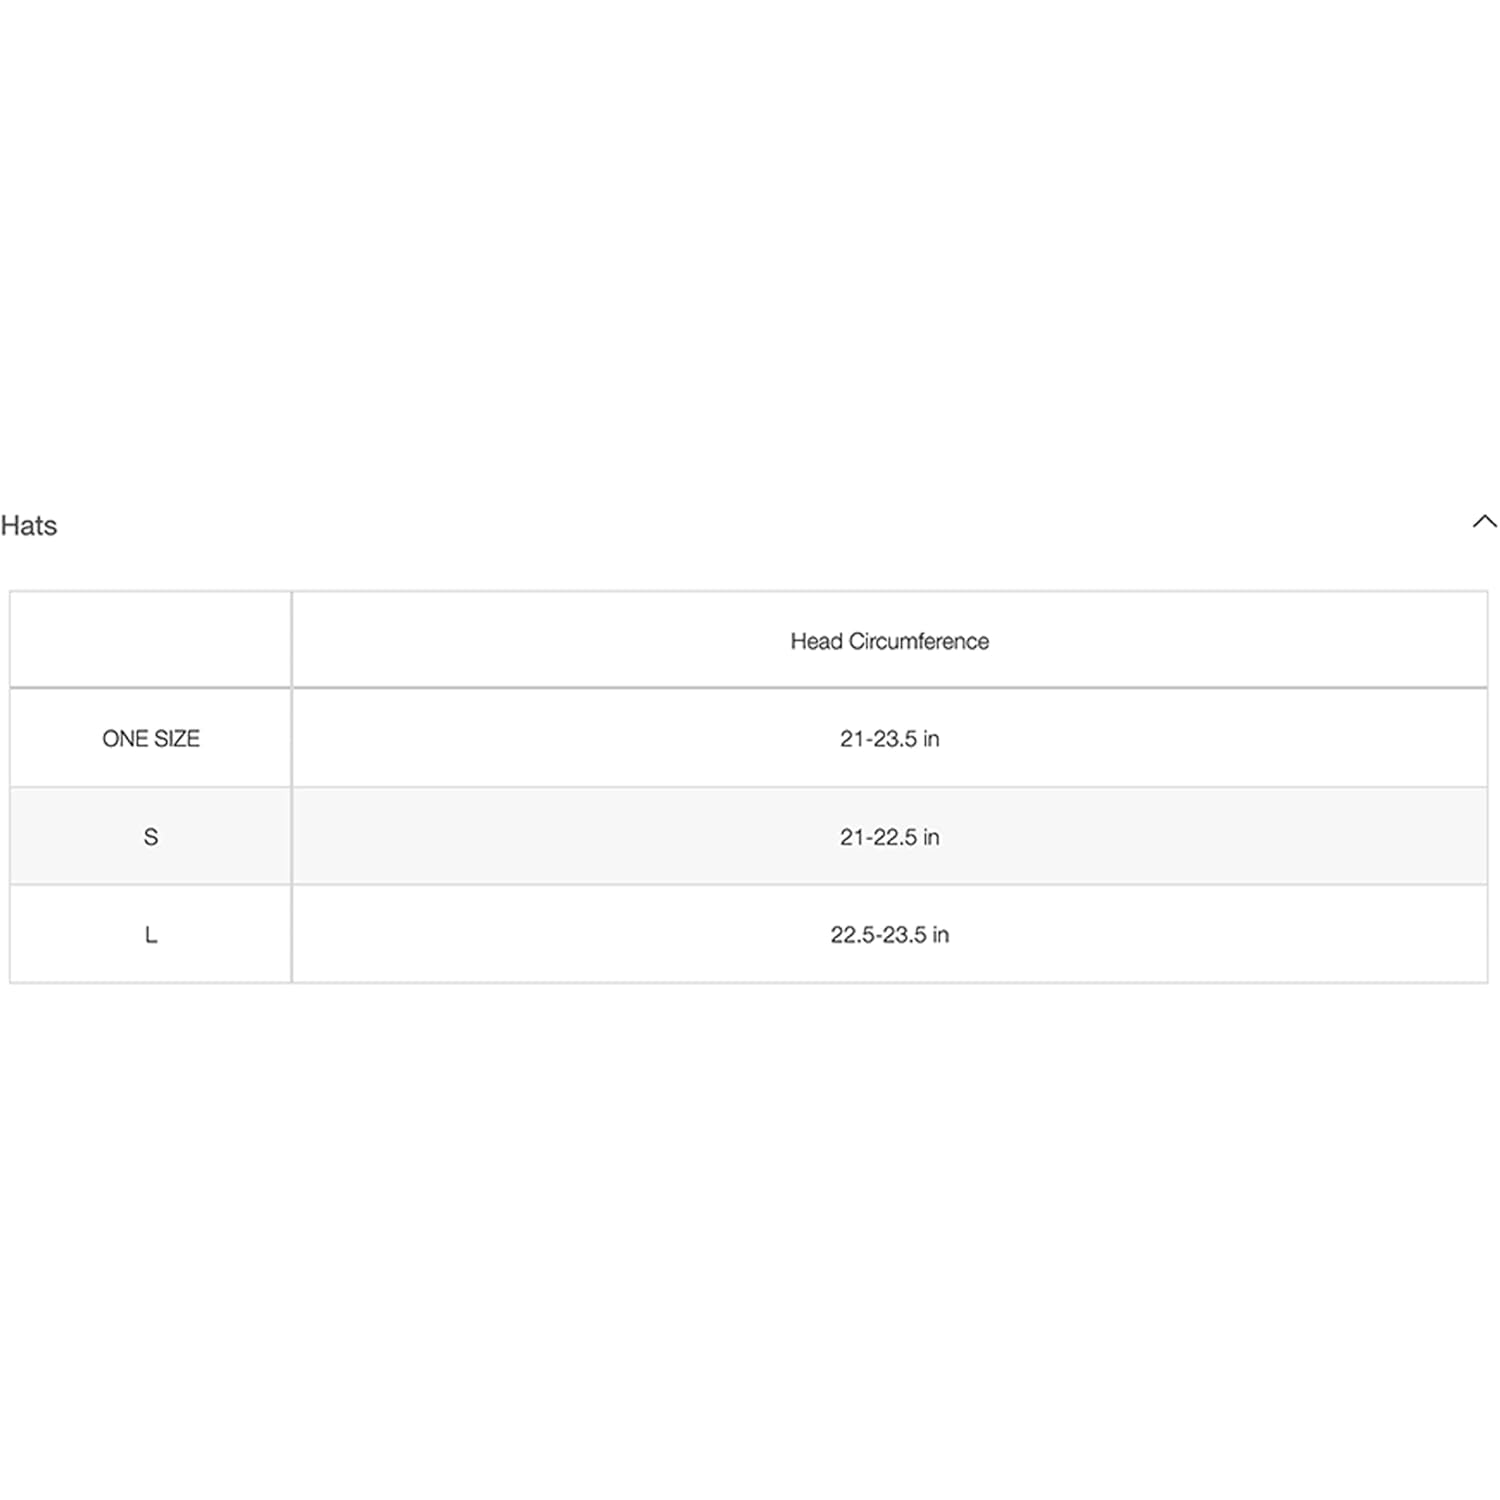Click the word ONE in ONE SIZE

click(125, 739)
